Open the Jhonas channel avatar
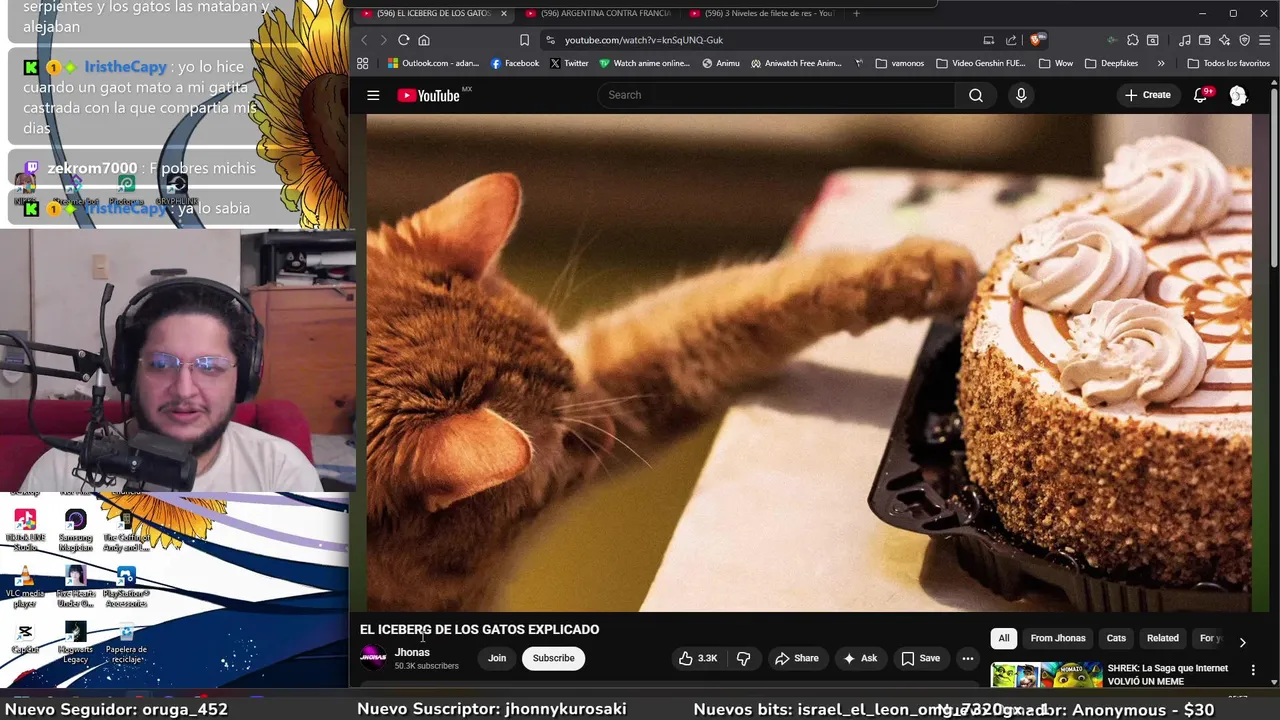1280x720 pixels. pyautogui.click(x=373, y=657)
